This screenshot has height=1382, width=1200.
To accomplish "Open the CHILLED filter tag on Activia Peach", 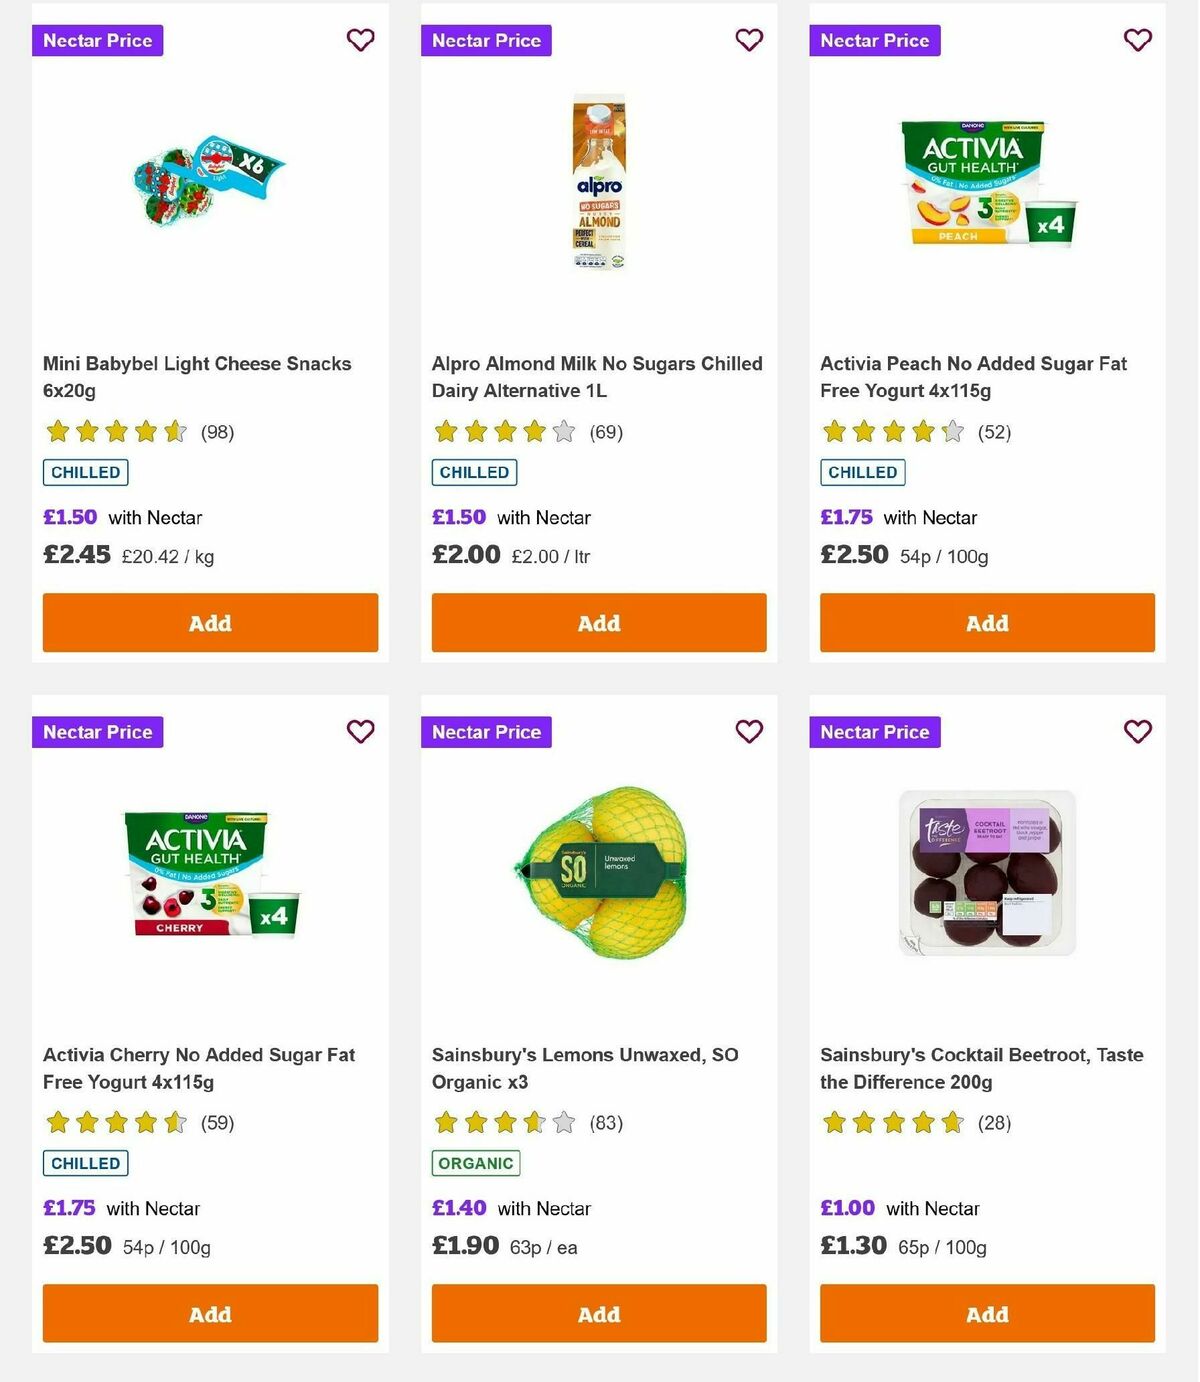I will [x=862, y=472].
